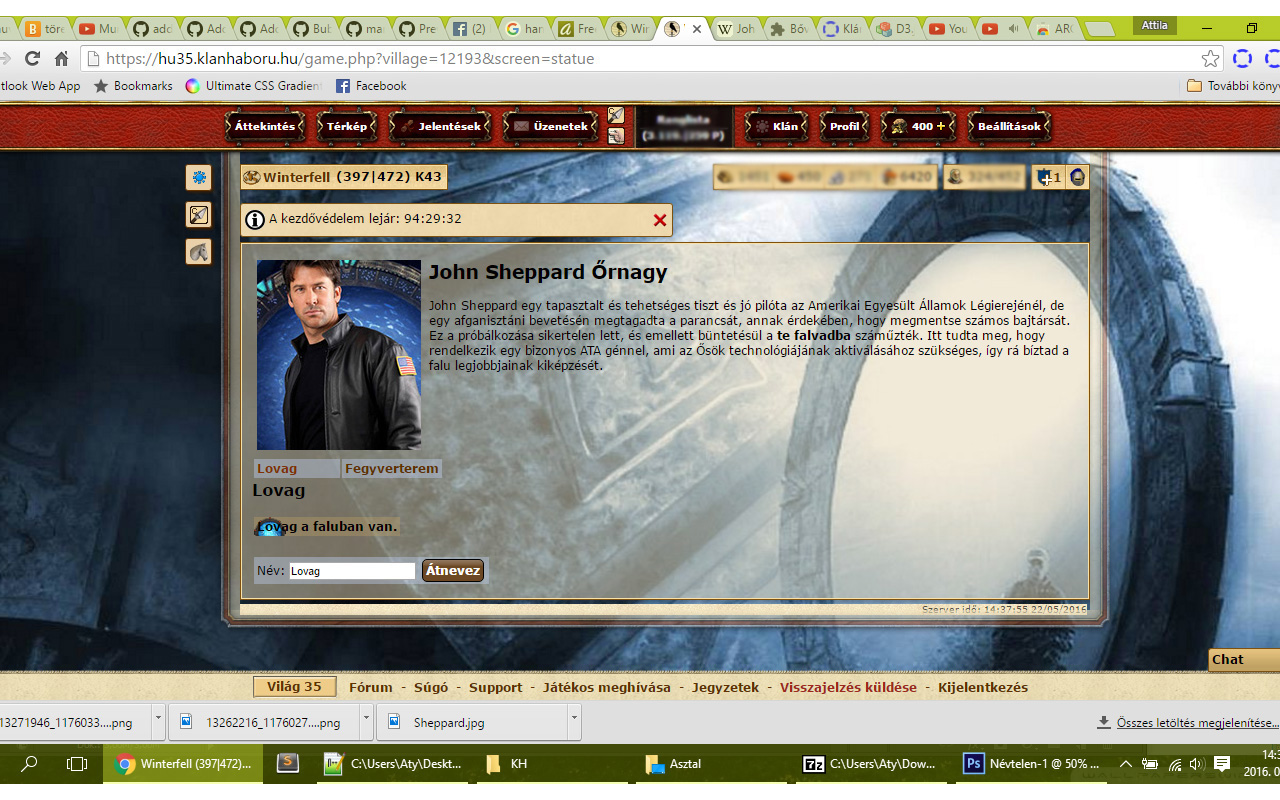Screen dimensions: 1280x800
Task: Click the small scroll icon below the sword
Action: (x=616, y=136)
